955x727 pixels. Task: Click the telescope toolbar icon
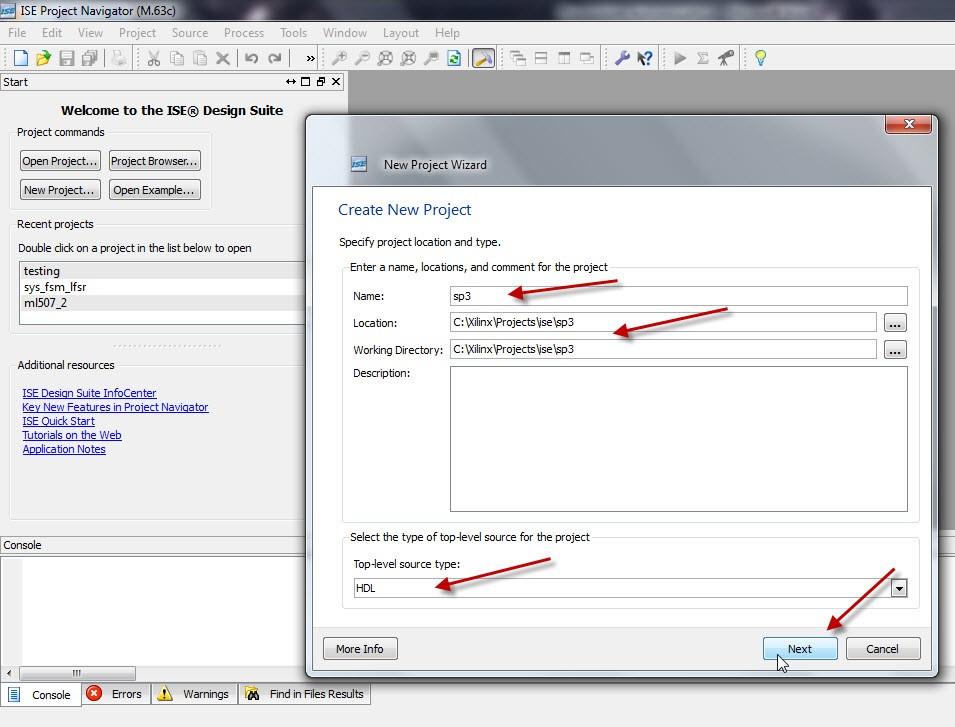pyautogui.click(x=726, y=58)
